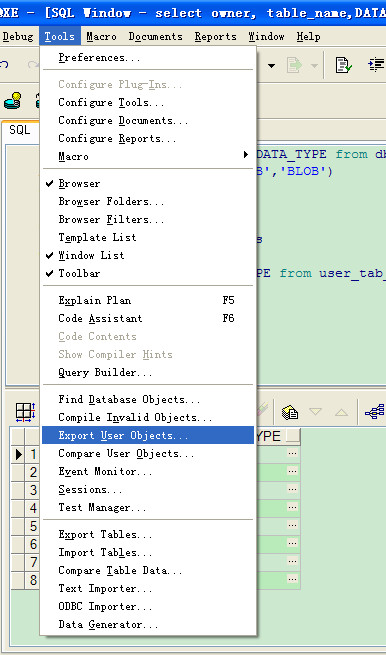Launch Code Assistant menu entry
Viewport: 386px width, 655px height.
[x=148, y=318]
